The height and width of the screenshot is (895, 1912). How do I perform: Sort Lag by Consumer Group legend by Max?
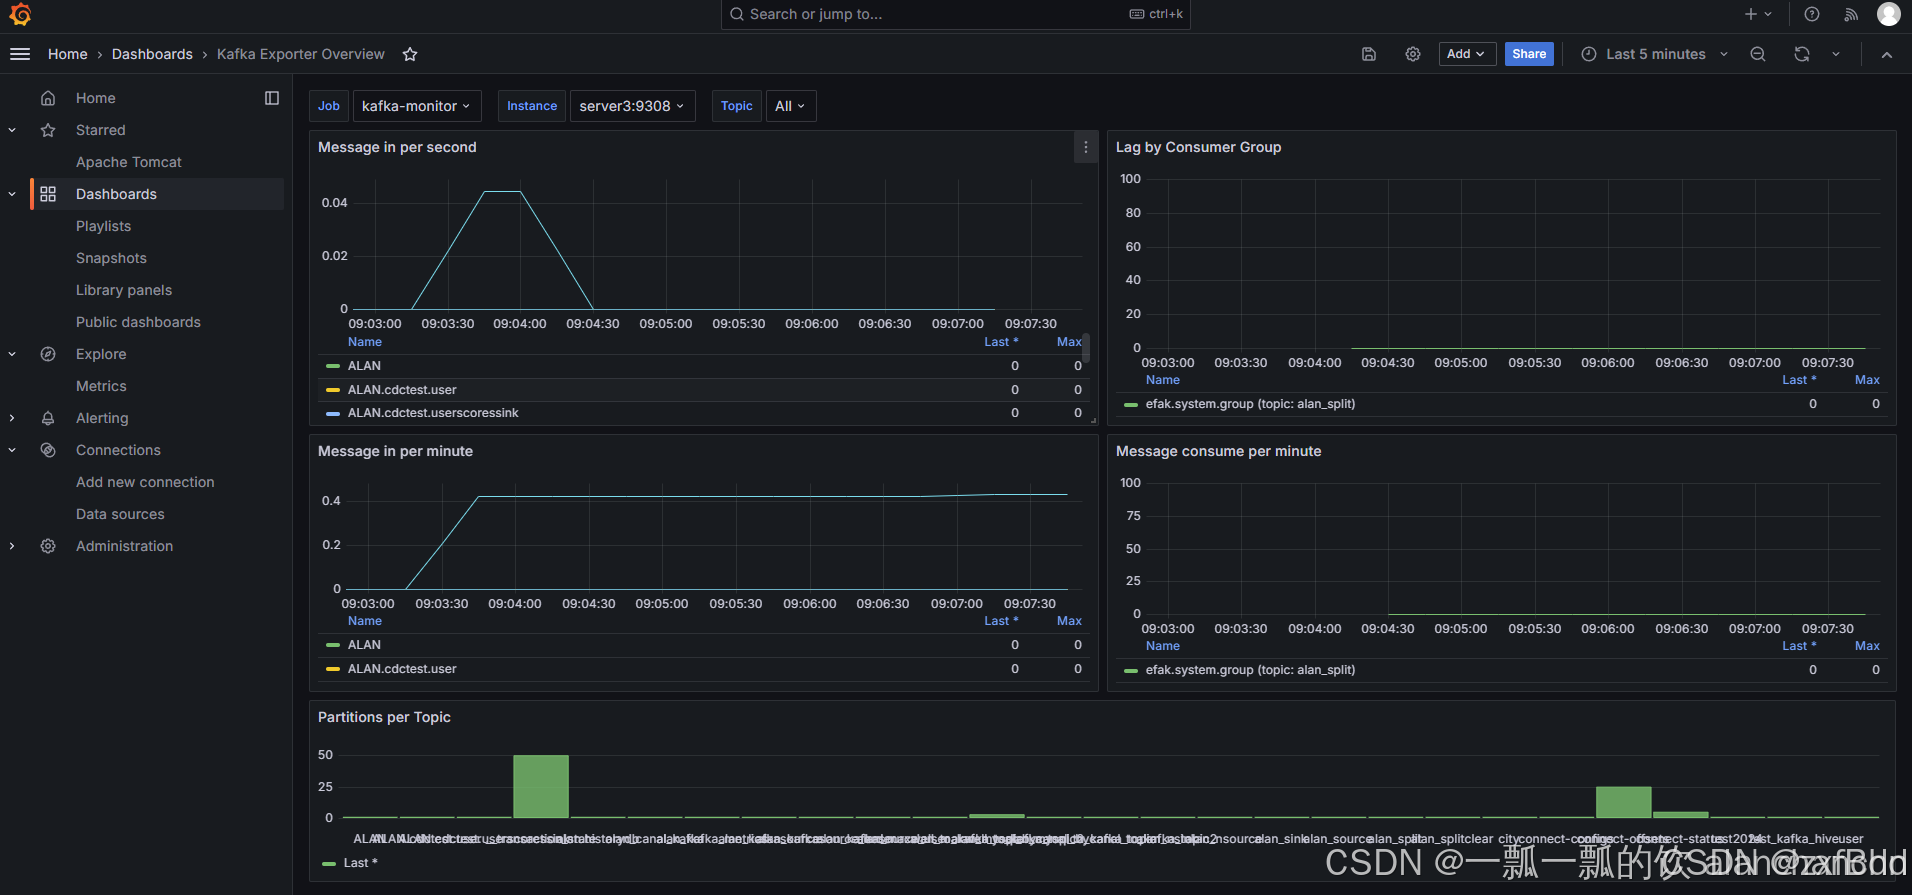pos(1867,380)
